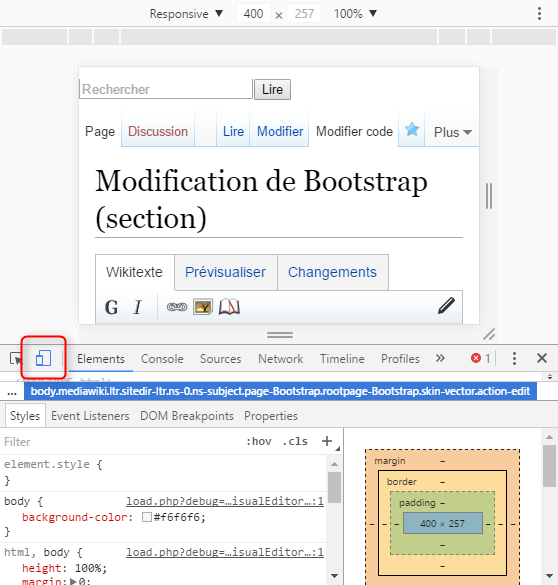Open the Page tab
The width and height of the screenshot is (558, 585).
point(100,131)
